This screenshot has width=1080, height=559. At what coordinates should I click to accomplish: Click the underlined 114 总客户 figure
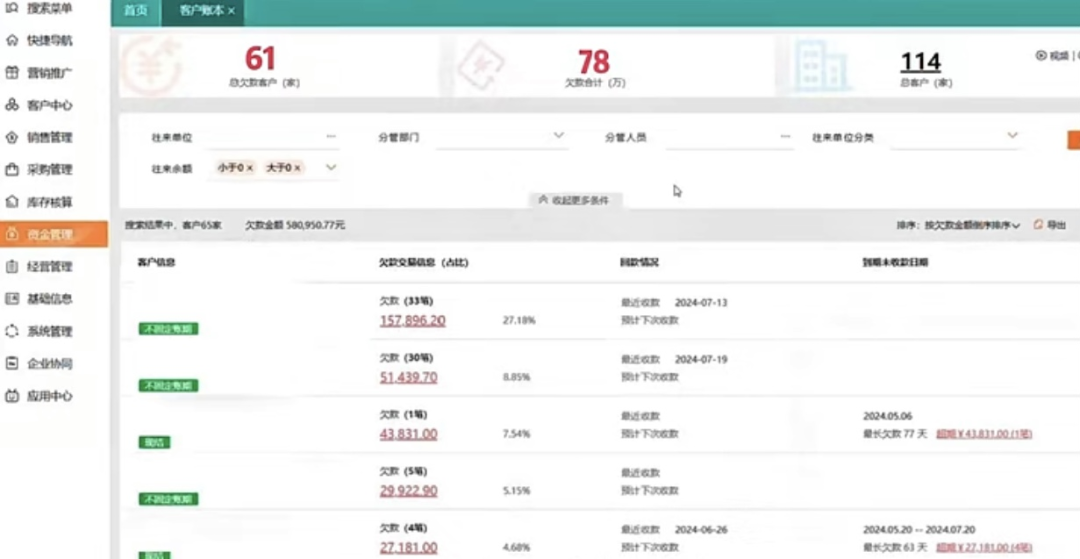(x=921, y=62)
